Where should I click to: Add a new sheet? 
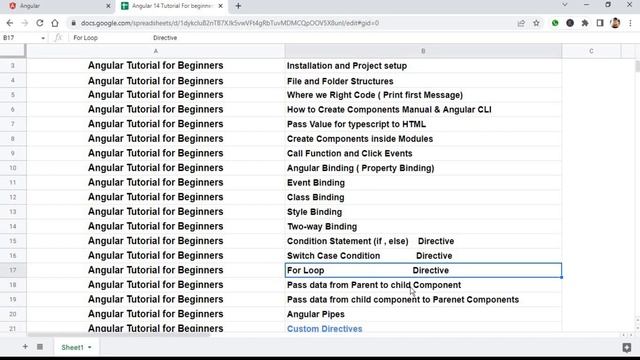[x=25, y=347]
